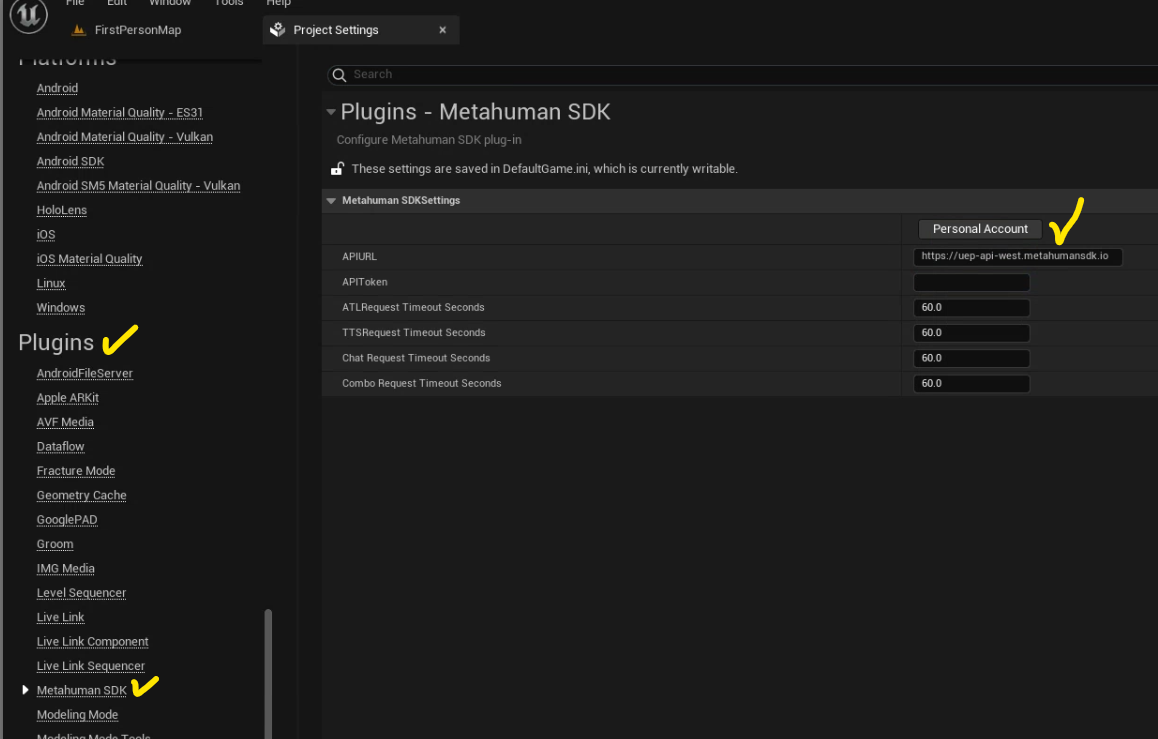1158x739 pixels.
Task: Open the Window menu
Action: point(170,3)
